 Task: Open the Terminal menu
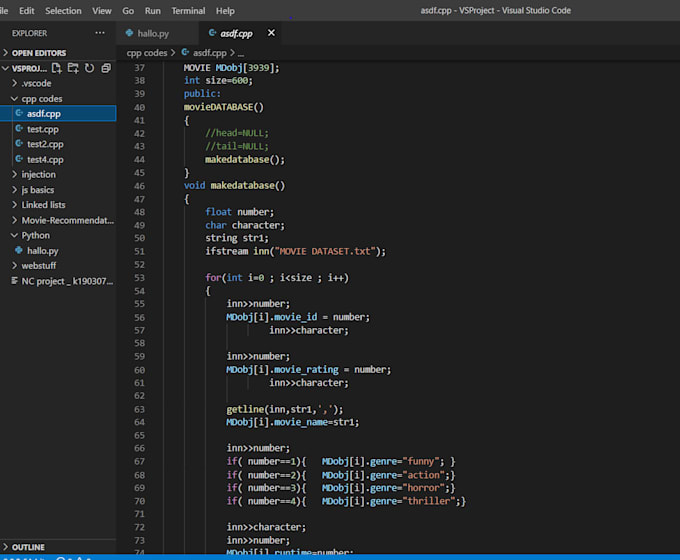(x=188, y=11)
